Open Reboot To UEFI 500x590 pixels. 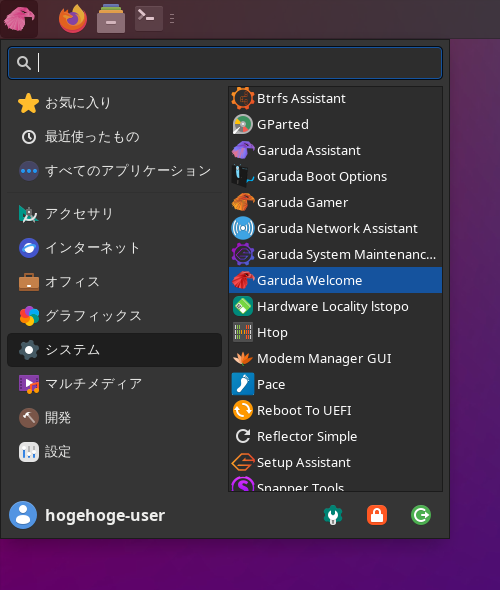pyautogui.click(x=335, y=410)
